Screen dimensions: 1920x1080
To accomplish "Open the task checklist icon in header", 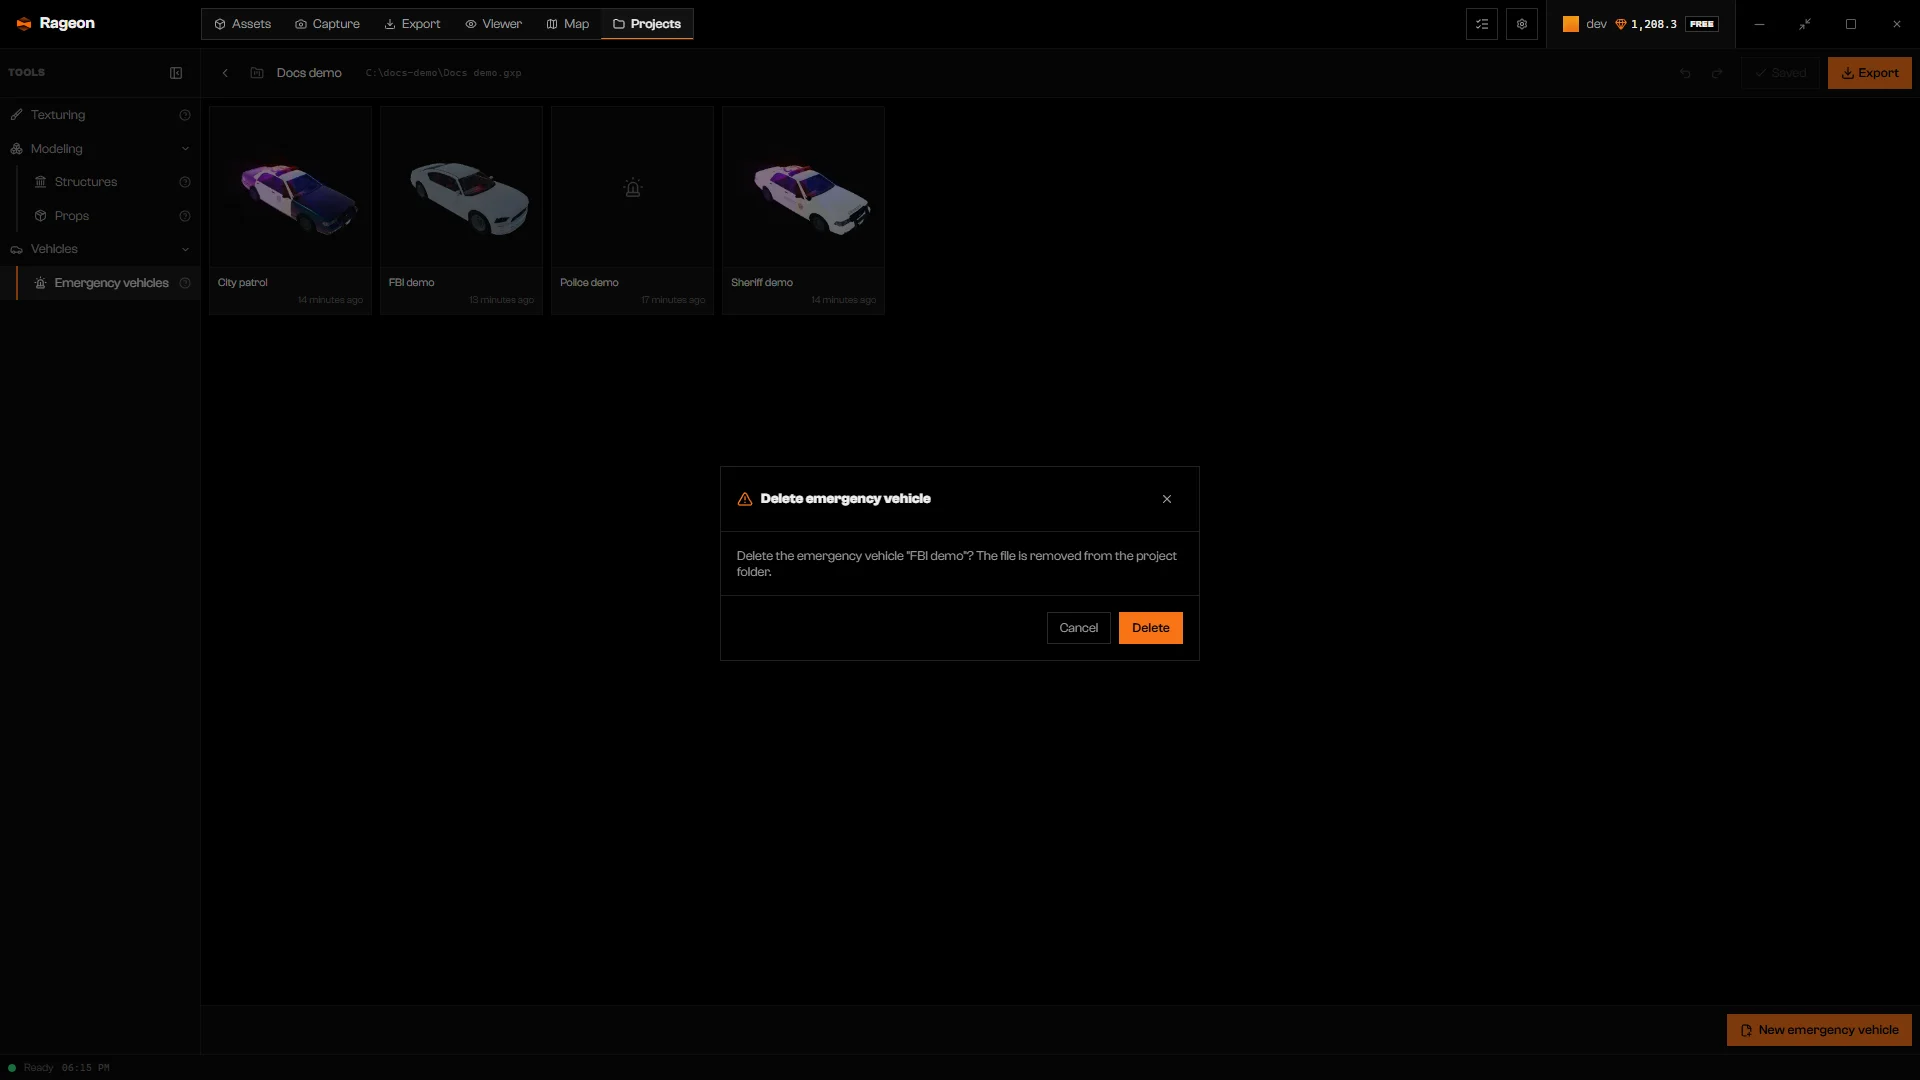I will click(x=1482, y=24).
